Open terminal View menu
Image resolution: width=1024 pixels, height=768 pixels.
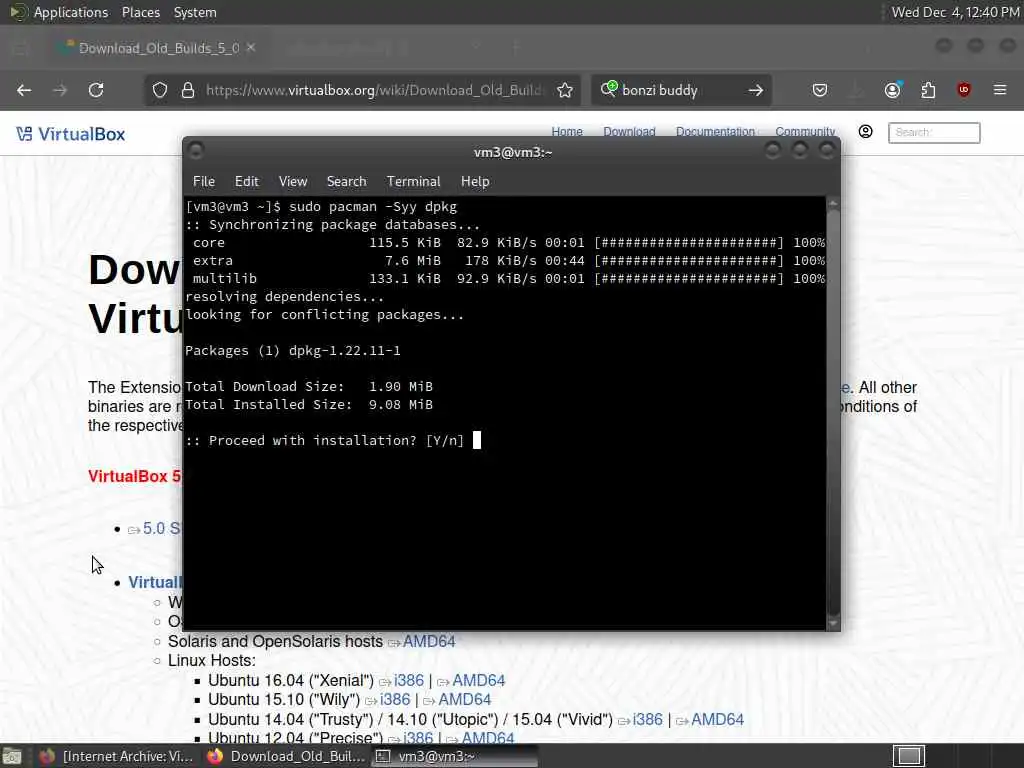(x=293, y=182)
